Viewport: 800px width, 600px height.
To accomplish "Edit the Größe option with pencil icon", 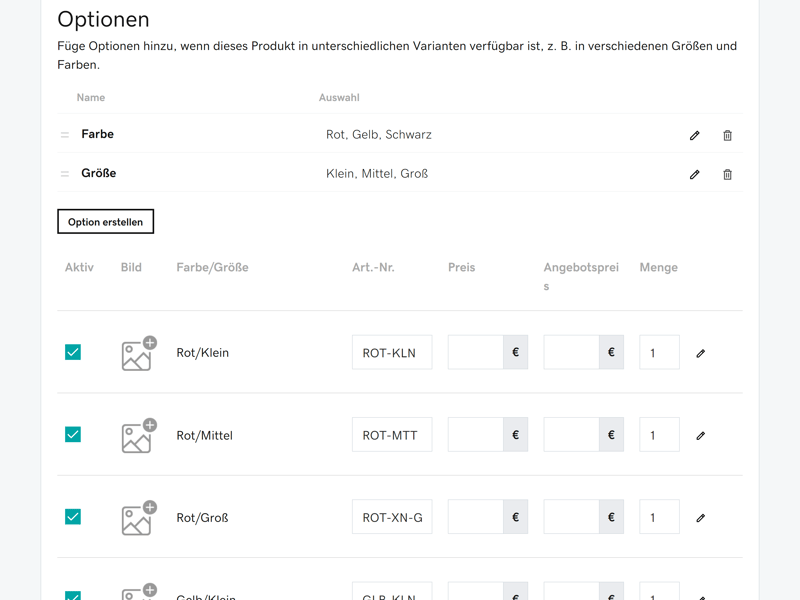I will [695, 174].
